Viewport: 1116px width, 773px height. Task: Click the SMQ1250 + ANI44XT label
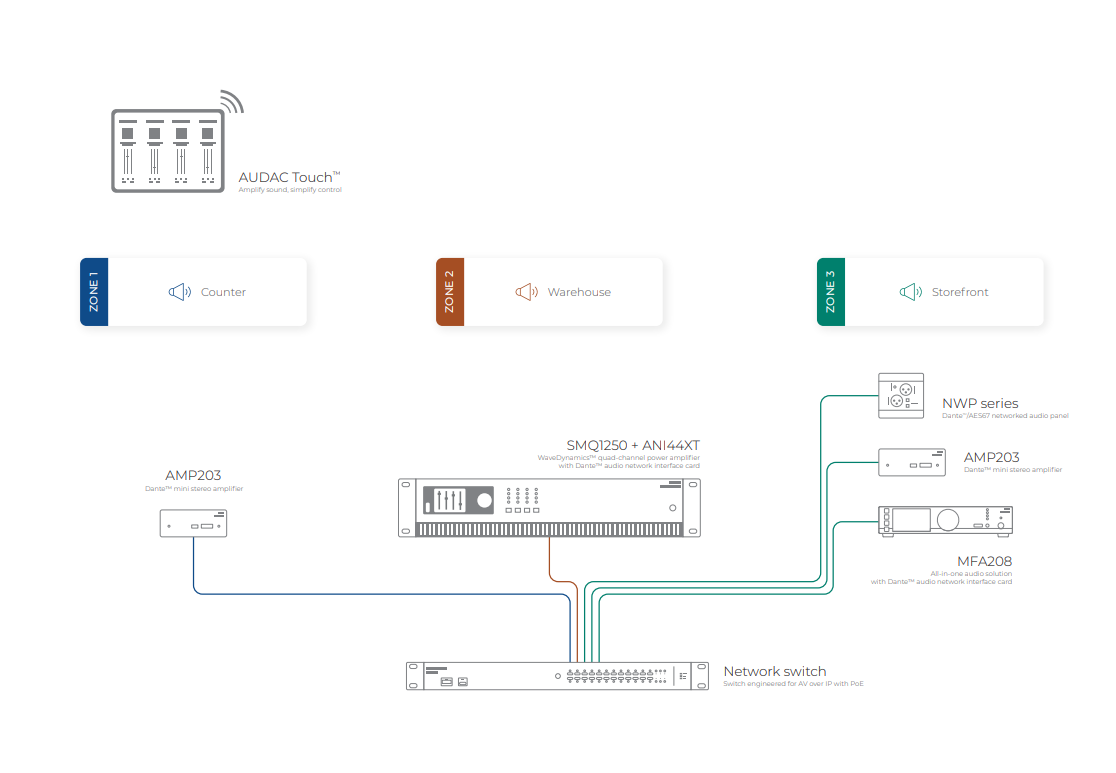point(633,446)
